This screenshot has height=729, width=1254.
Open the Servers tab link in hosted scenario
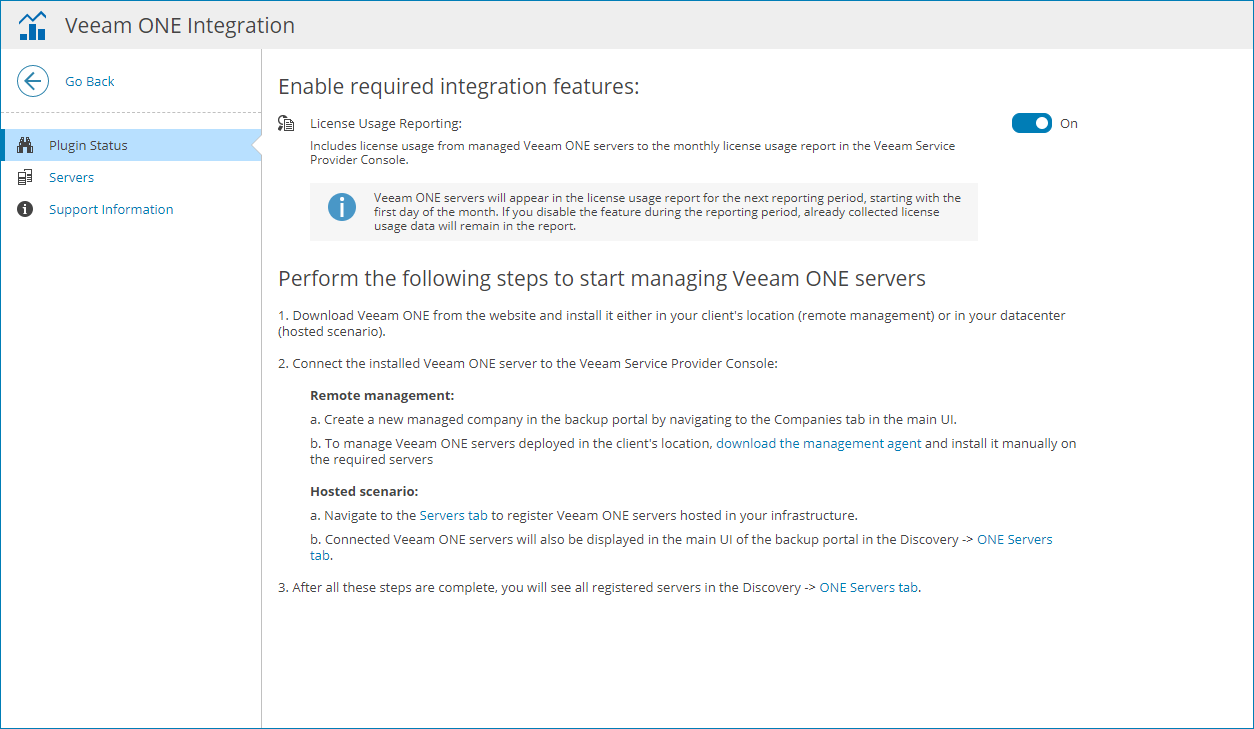[453, 516]
